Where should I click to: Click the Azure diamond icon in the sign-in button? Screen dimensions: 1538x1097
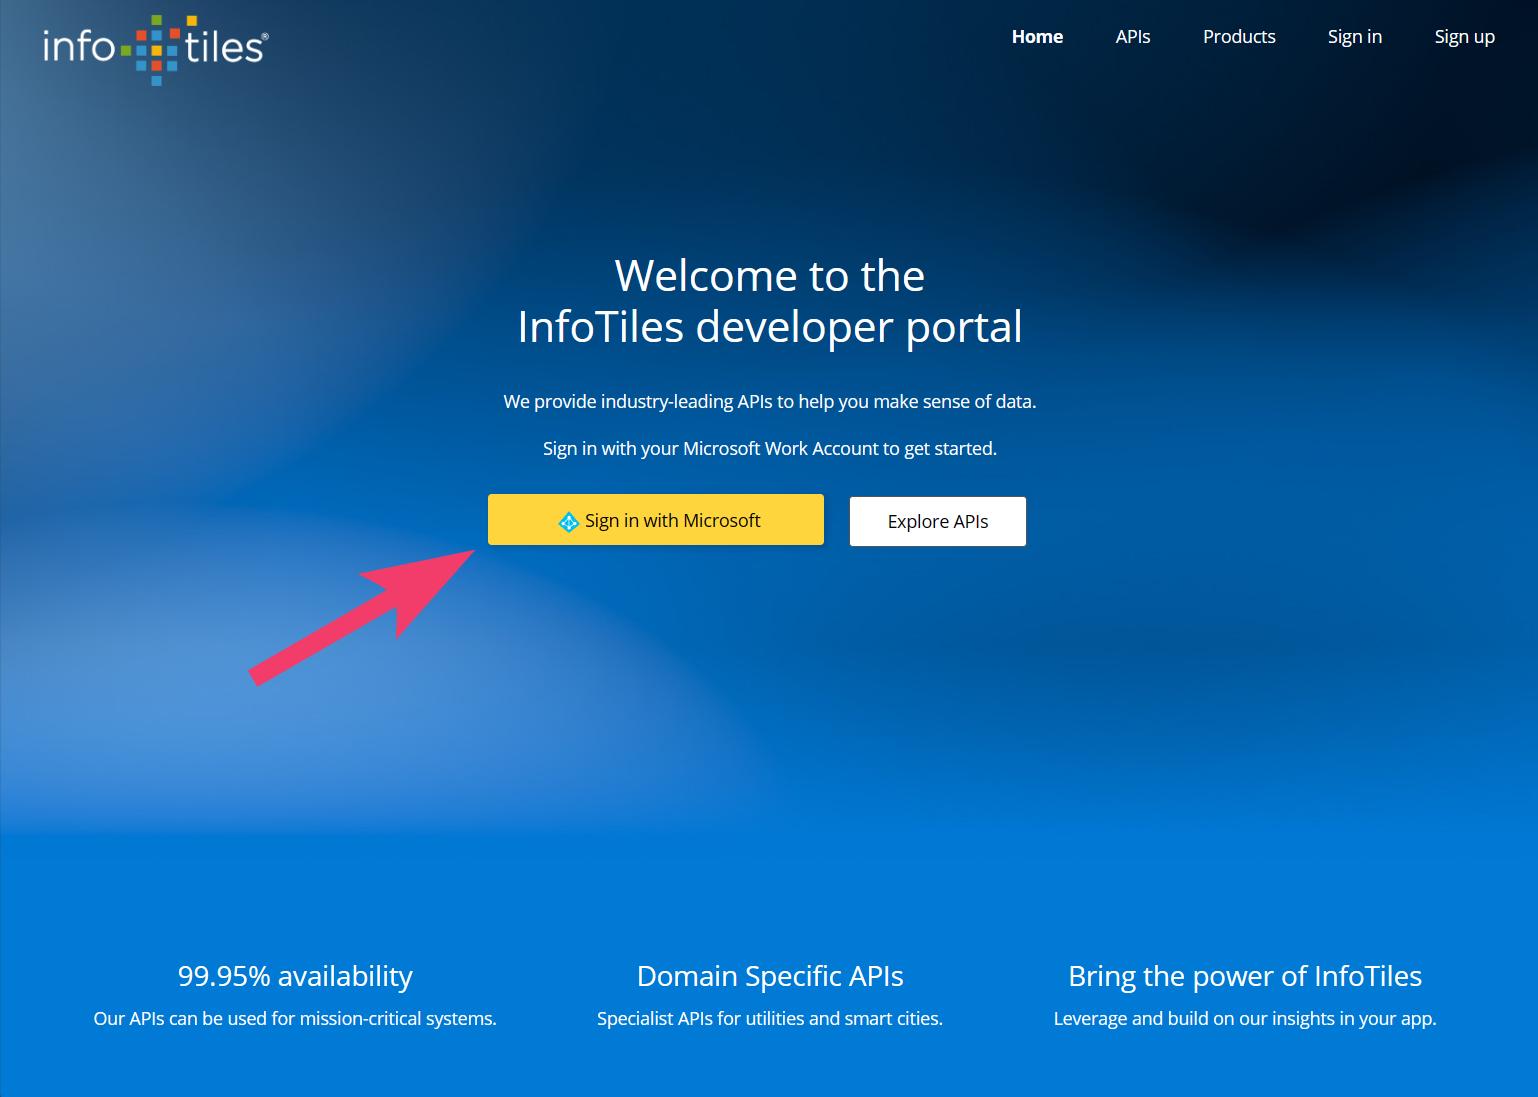point(568,522)
